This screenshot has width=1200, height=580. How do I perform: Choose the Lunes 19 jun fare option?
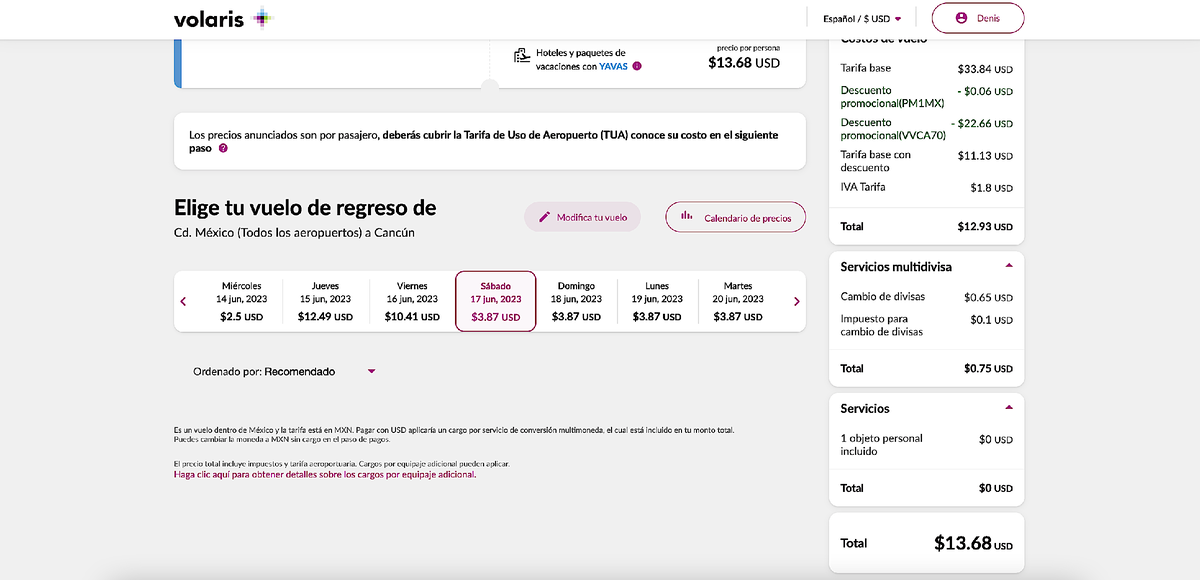pos(657,300)
